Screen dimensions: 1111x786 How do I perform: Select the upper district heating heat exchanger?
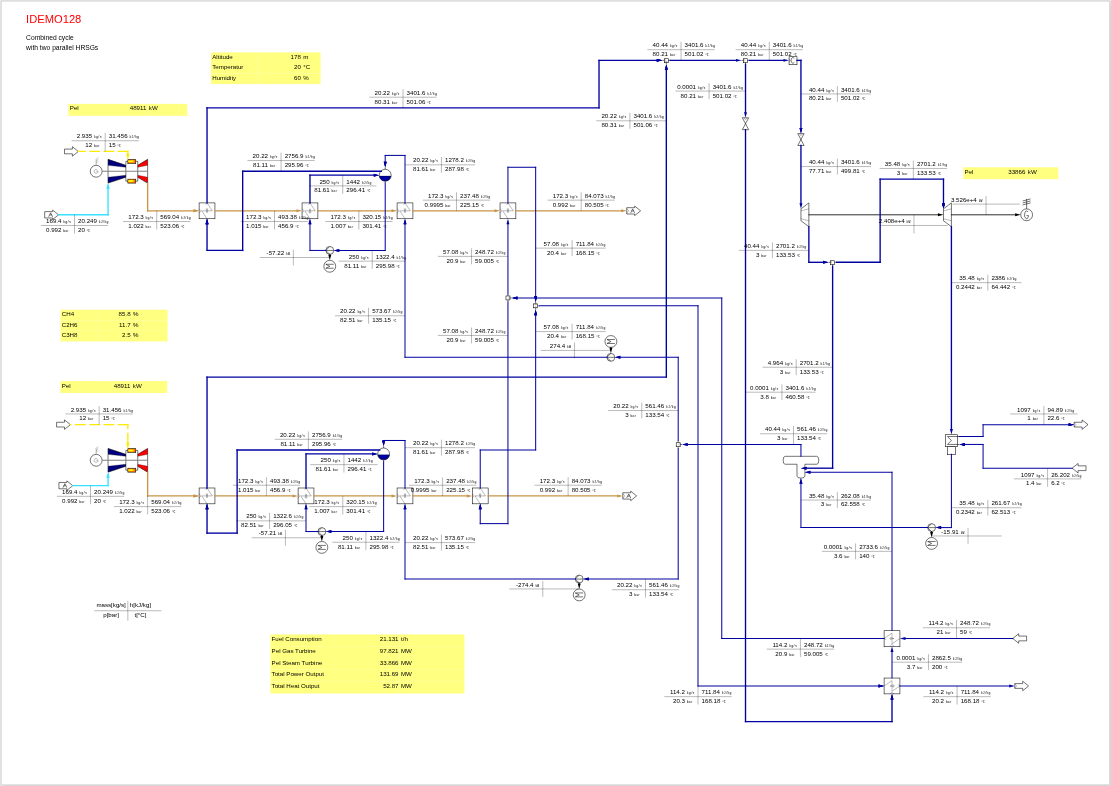click(892, 638)
